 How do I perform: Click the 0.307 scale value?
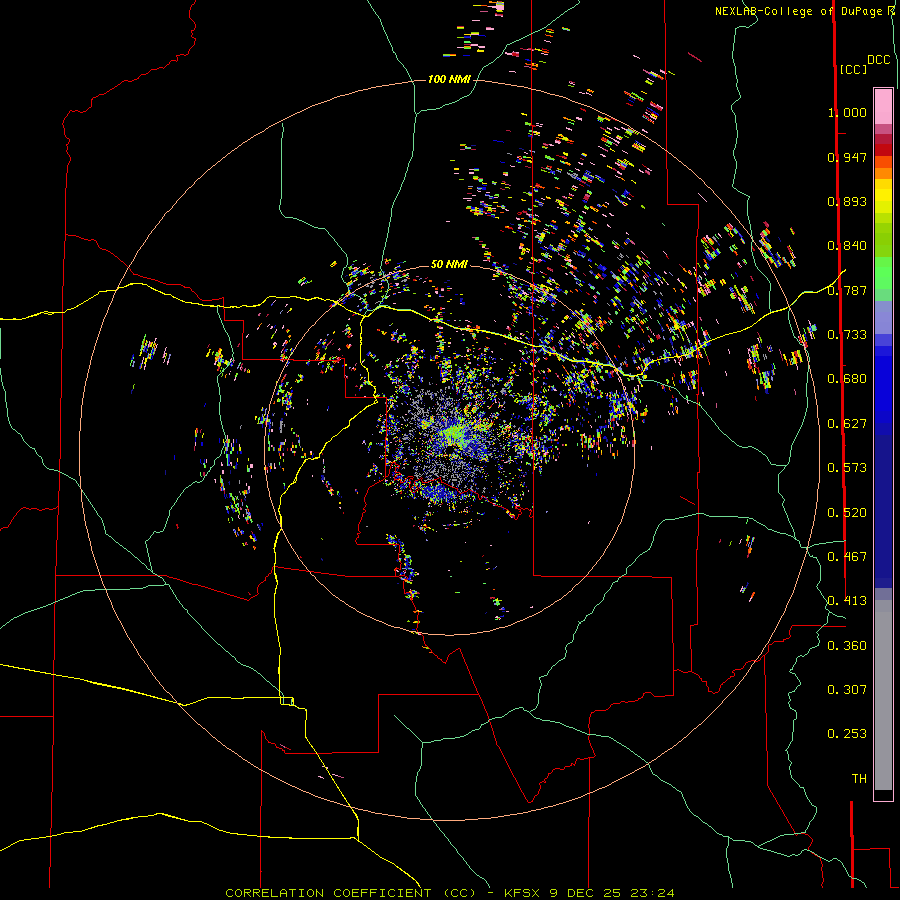[847, 690]
